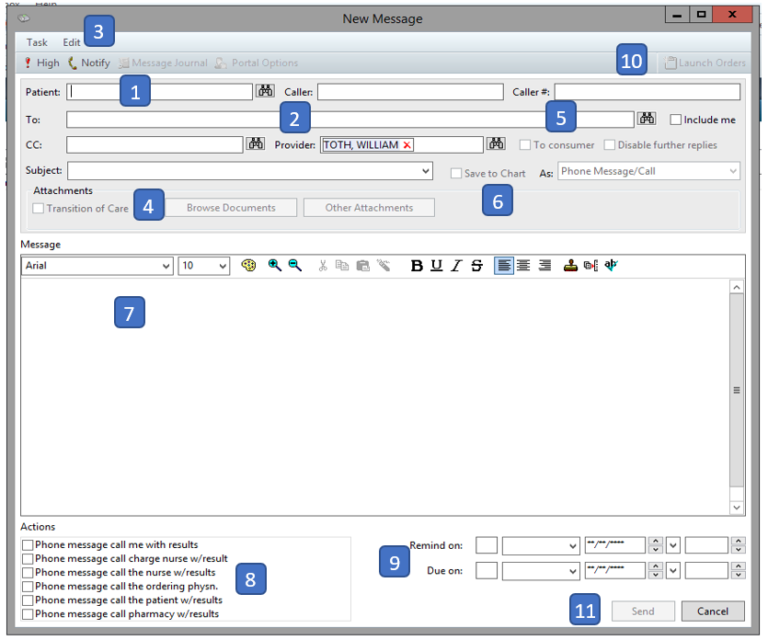Screen dimensions: 768x640
Task: Open the Task menu
Action: click(x=37, y=42)
